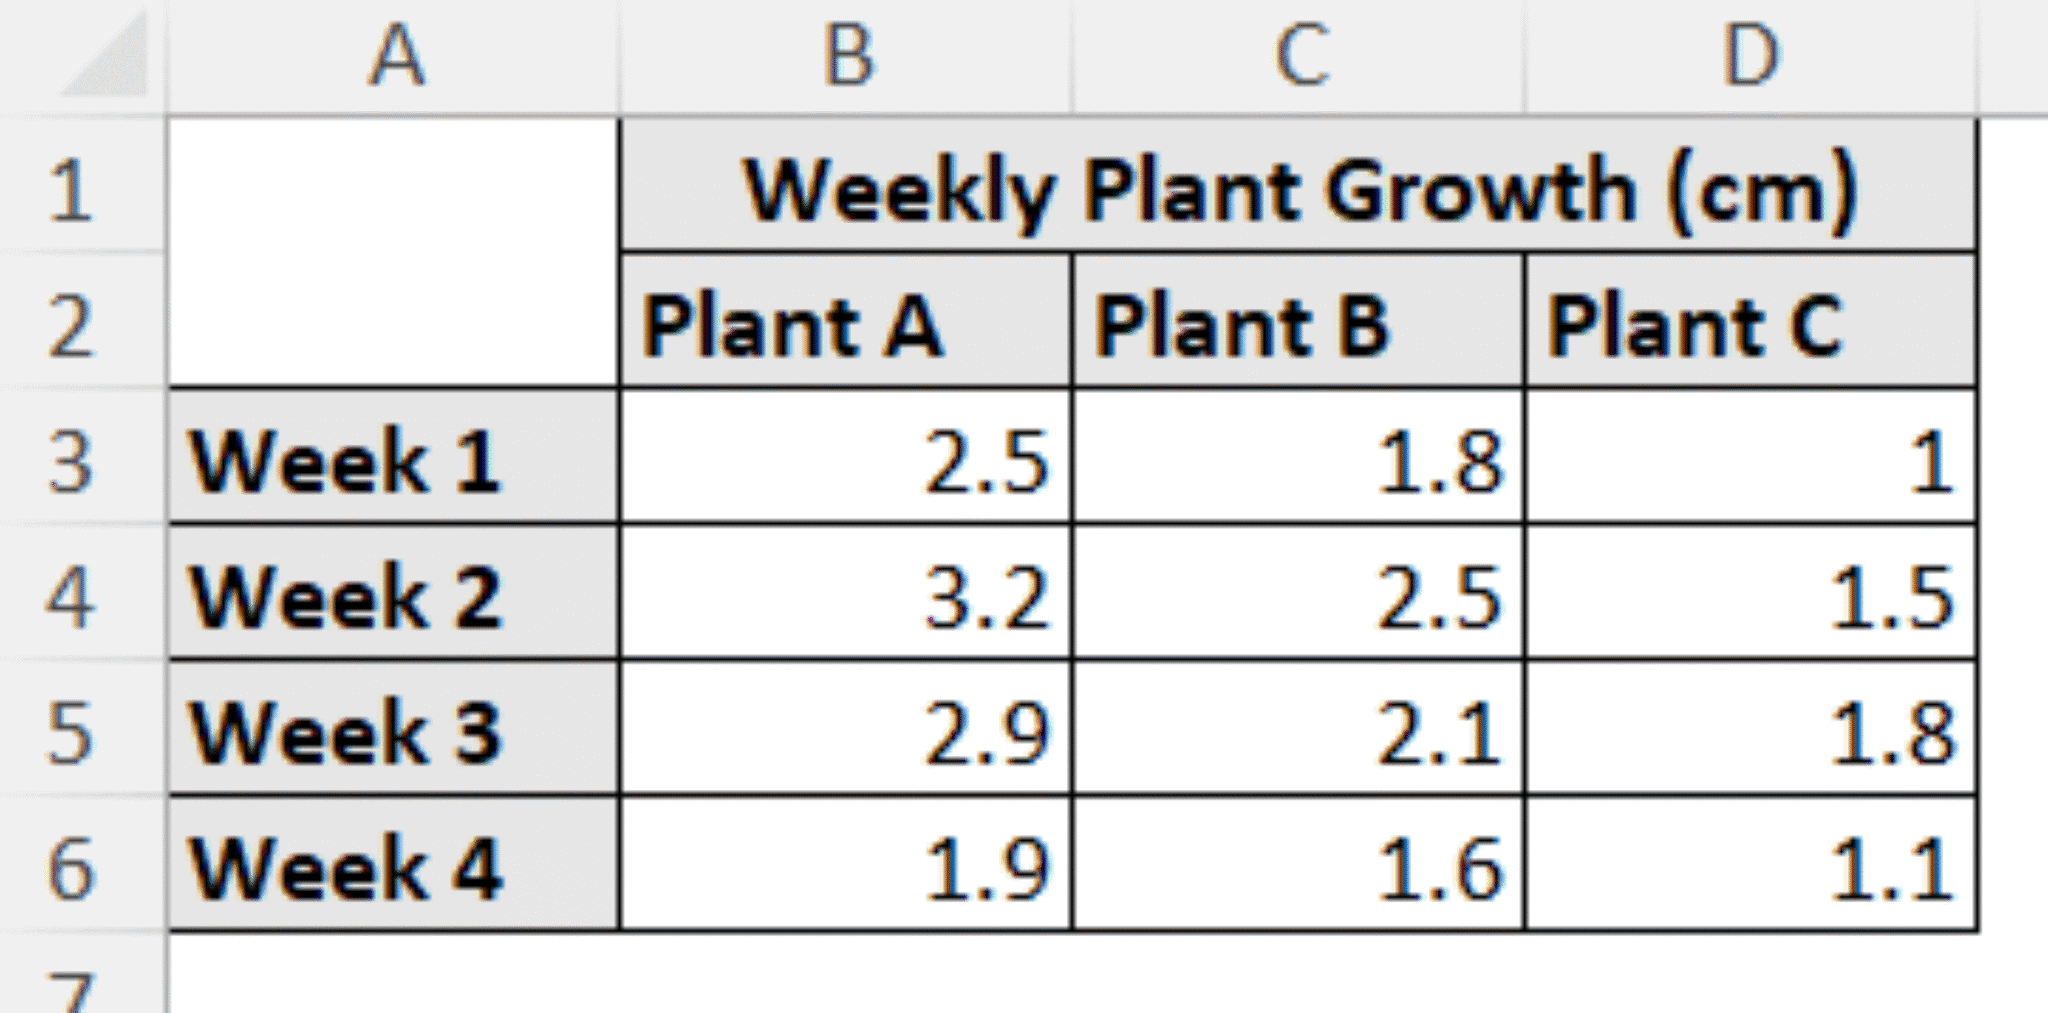Screen dimensions: 2048x1013
Task: Select column D header
Action: pos(1751,57)
